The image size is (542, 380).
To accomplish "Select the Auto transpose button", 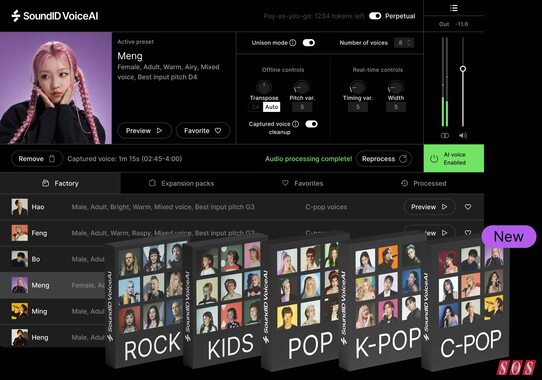I will click(271, 107).
